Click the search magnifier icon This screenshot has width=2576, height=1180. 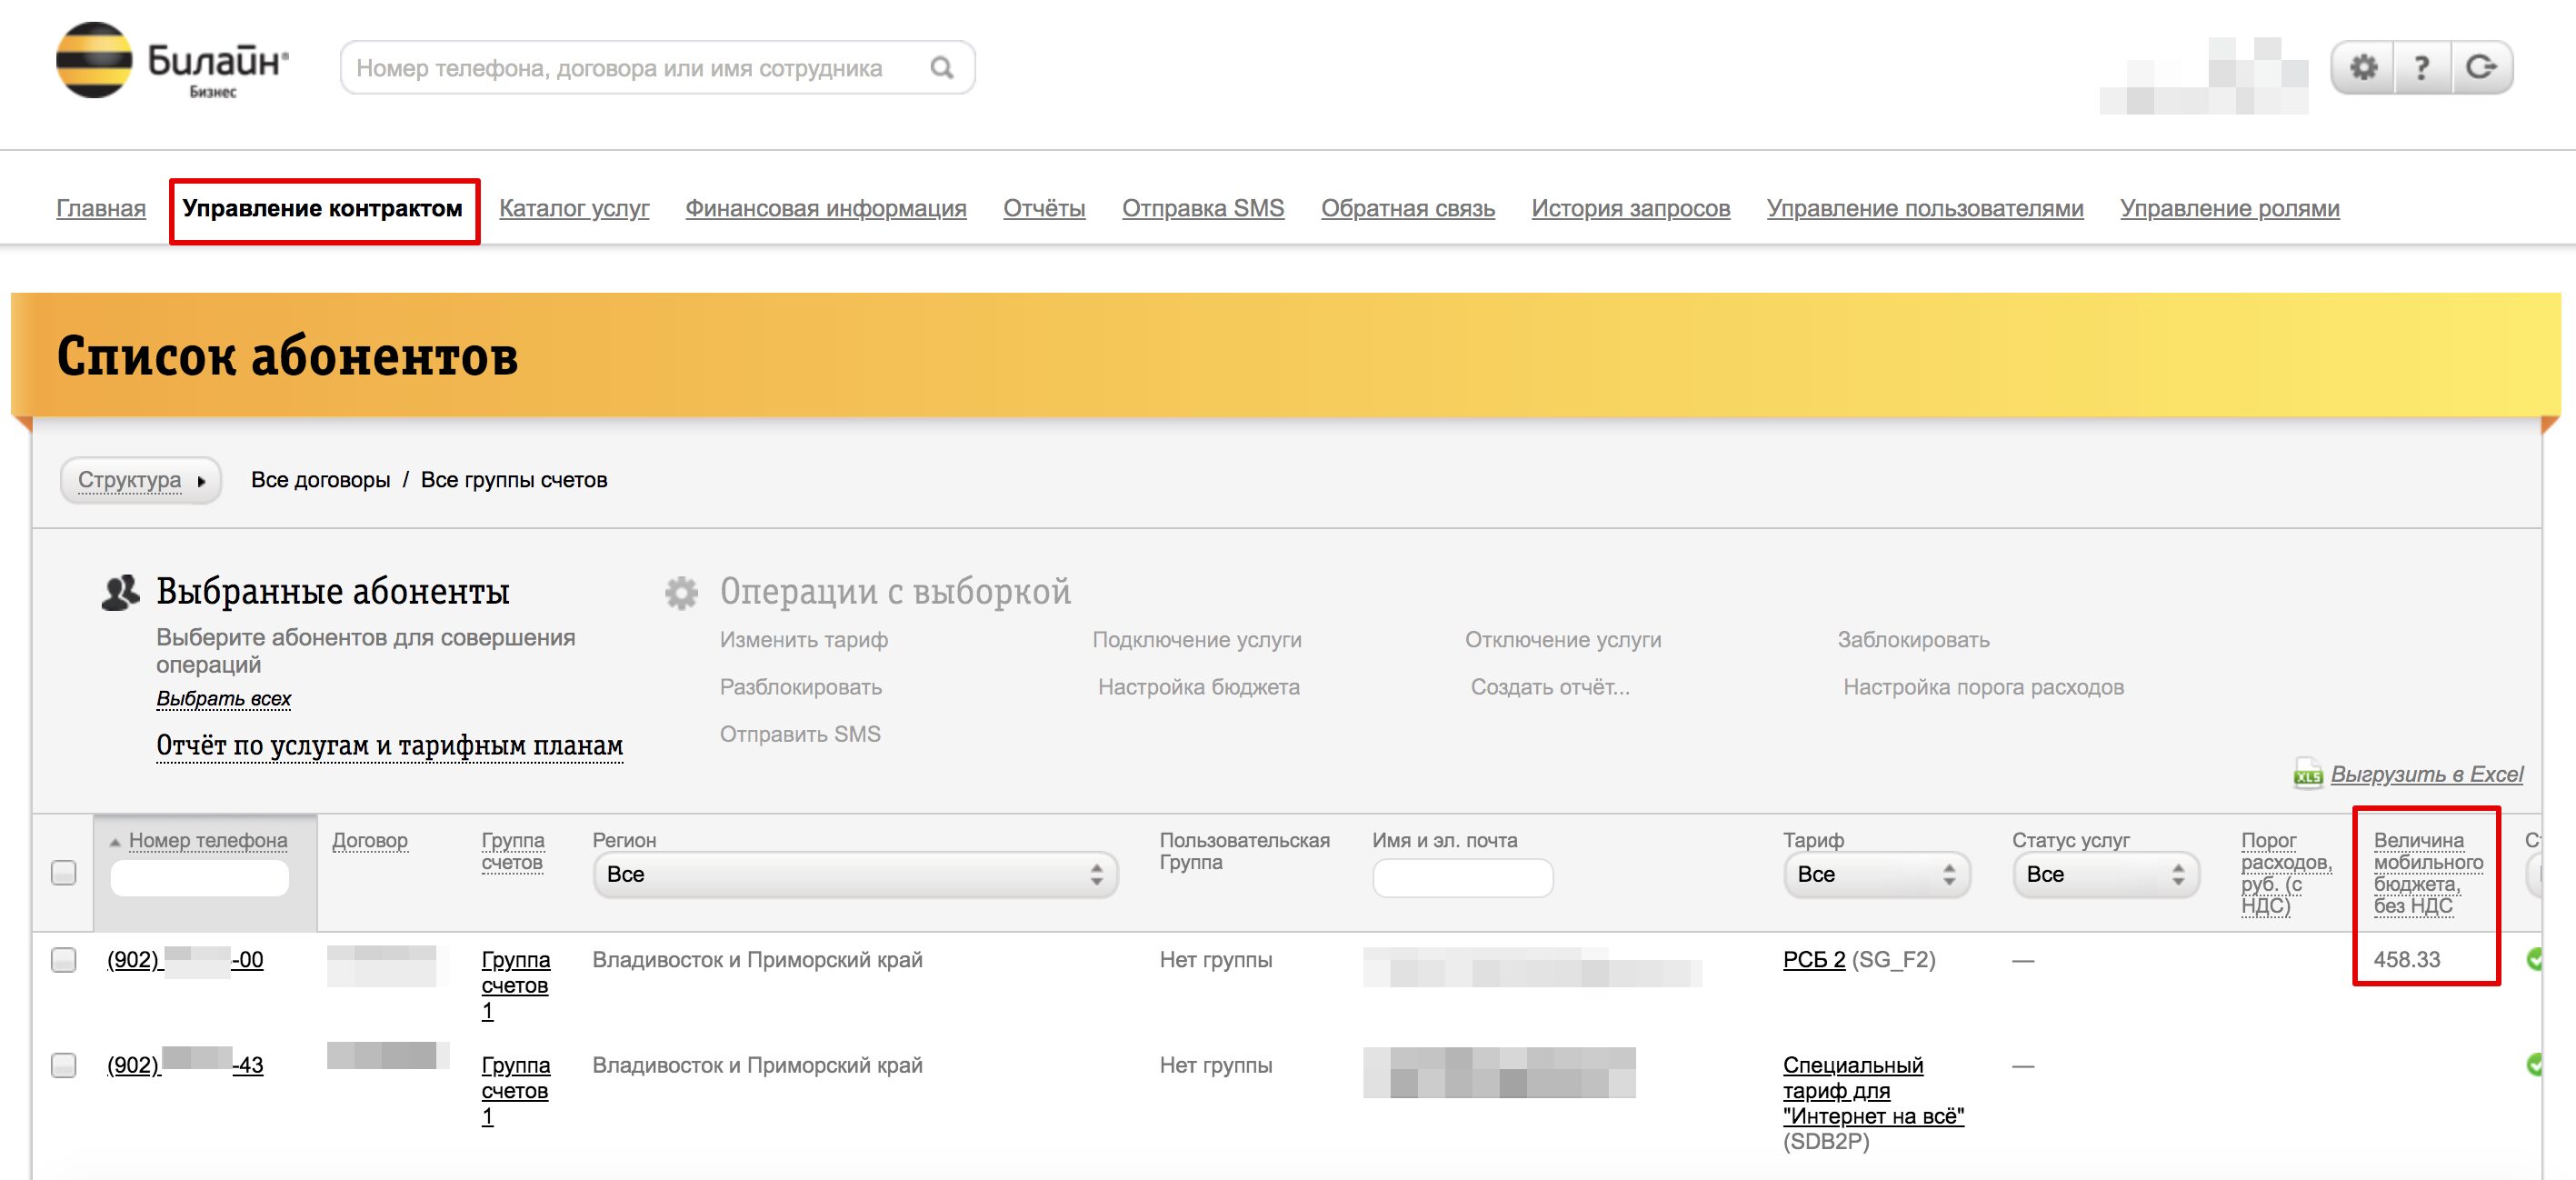tap(941, 68)
